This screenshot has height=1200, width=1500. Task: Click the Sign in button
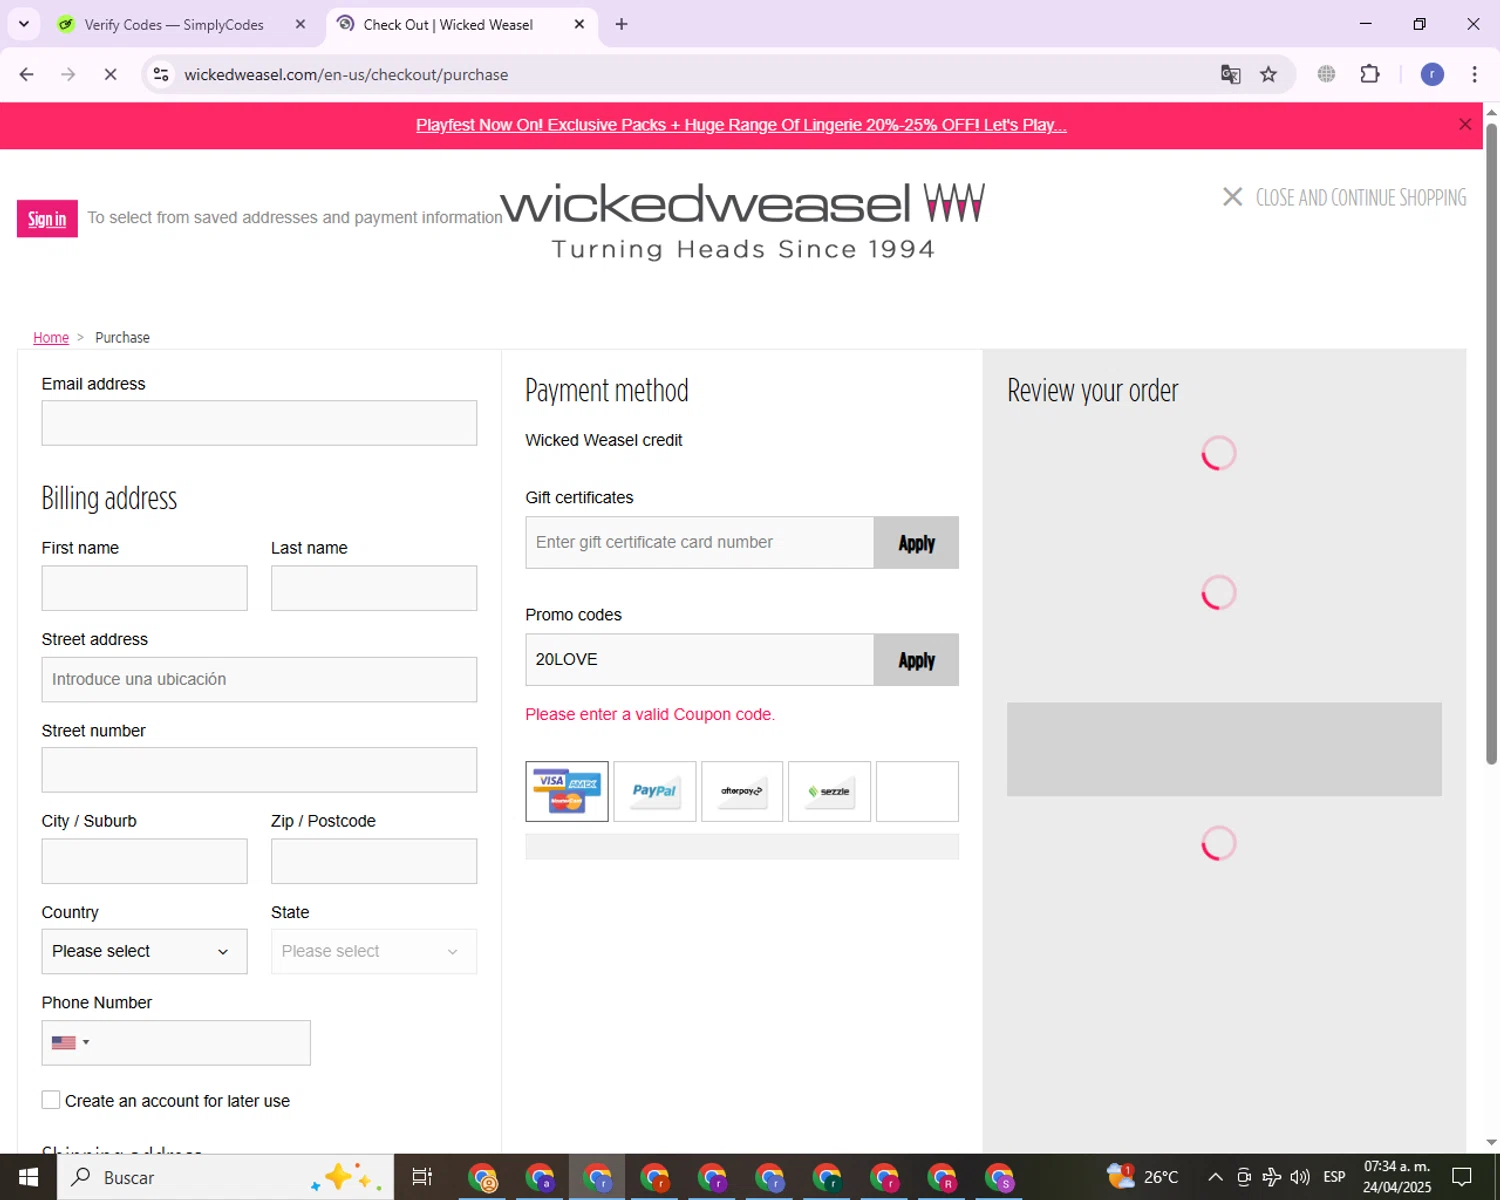click(47, 219)
